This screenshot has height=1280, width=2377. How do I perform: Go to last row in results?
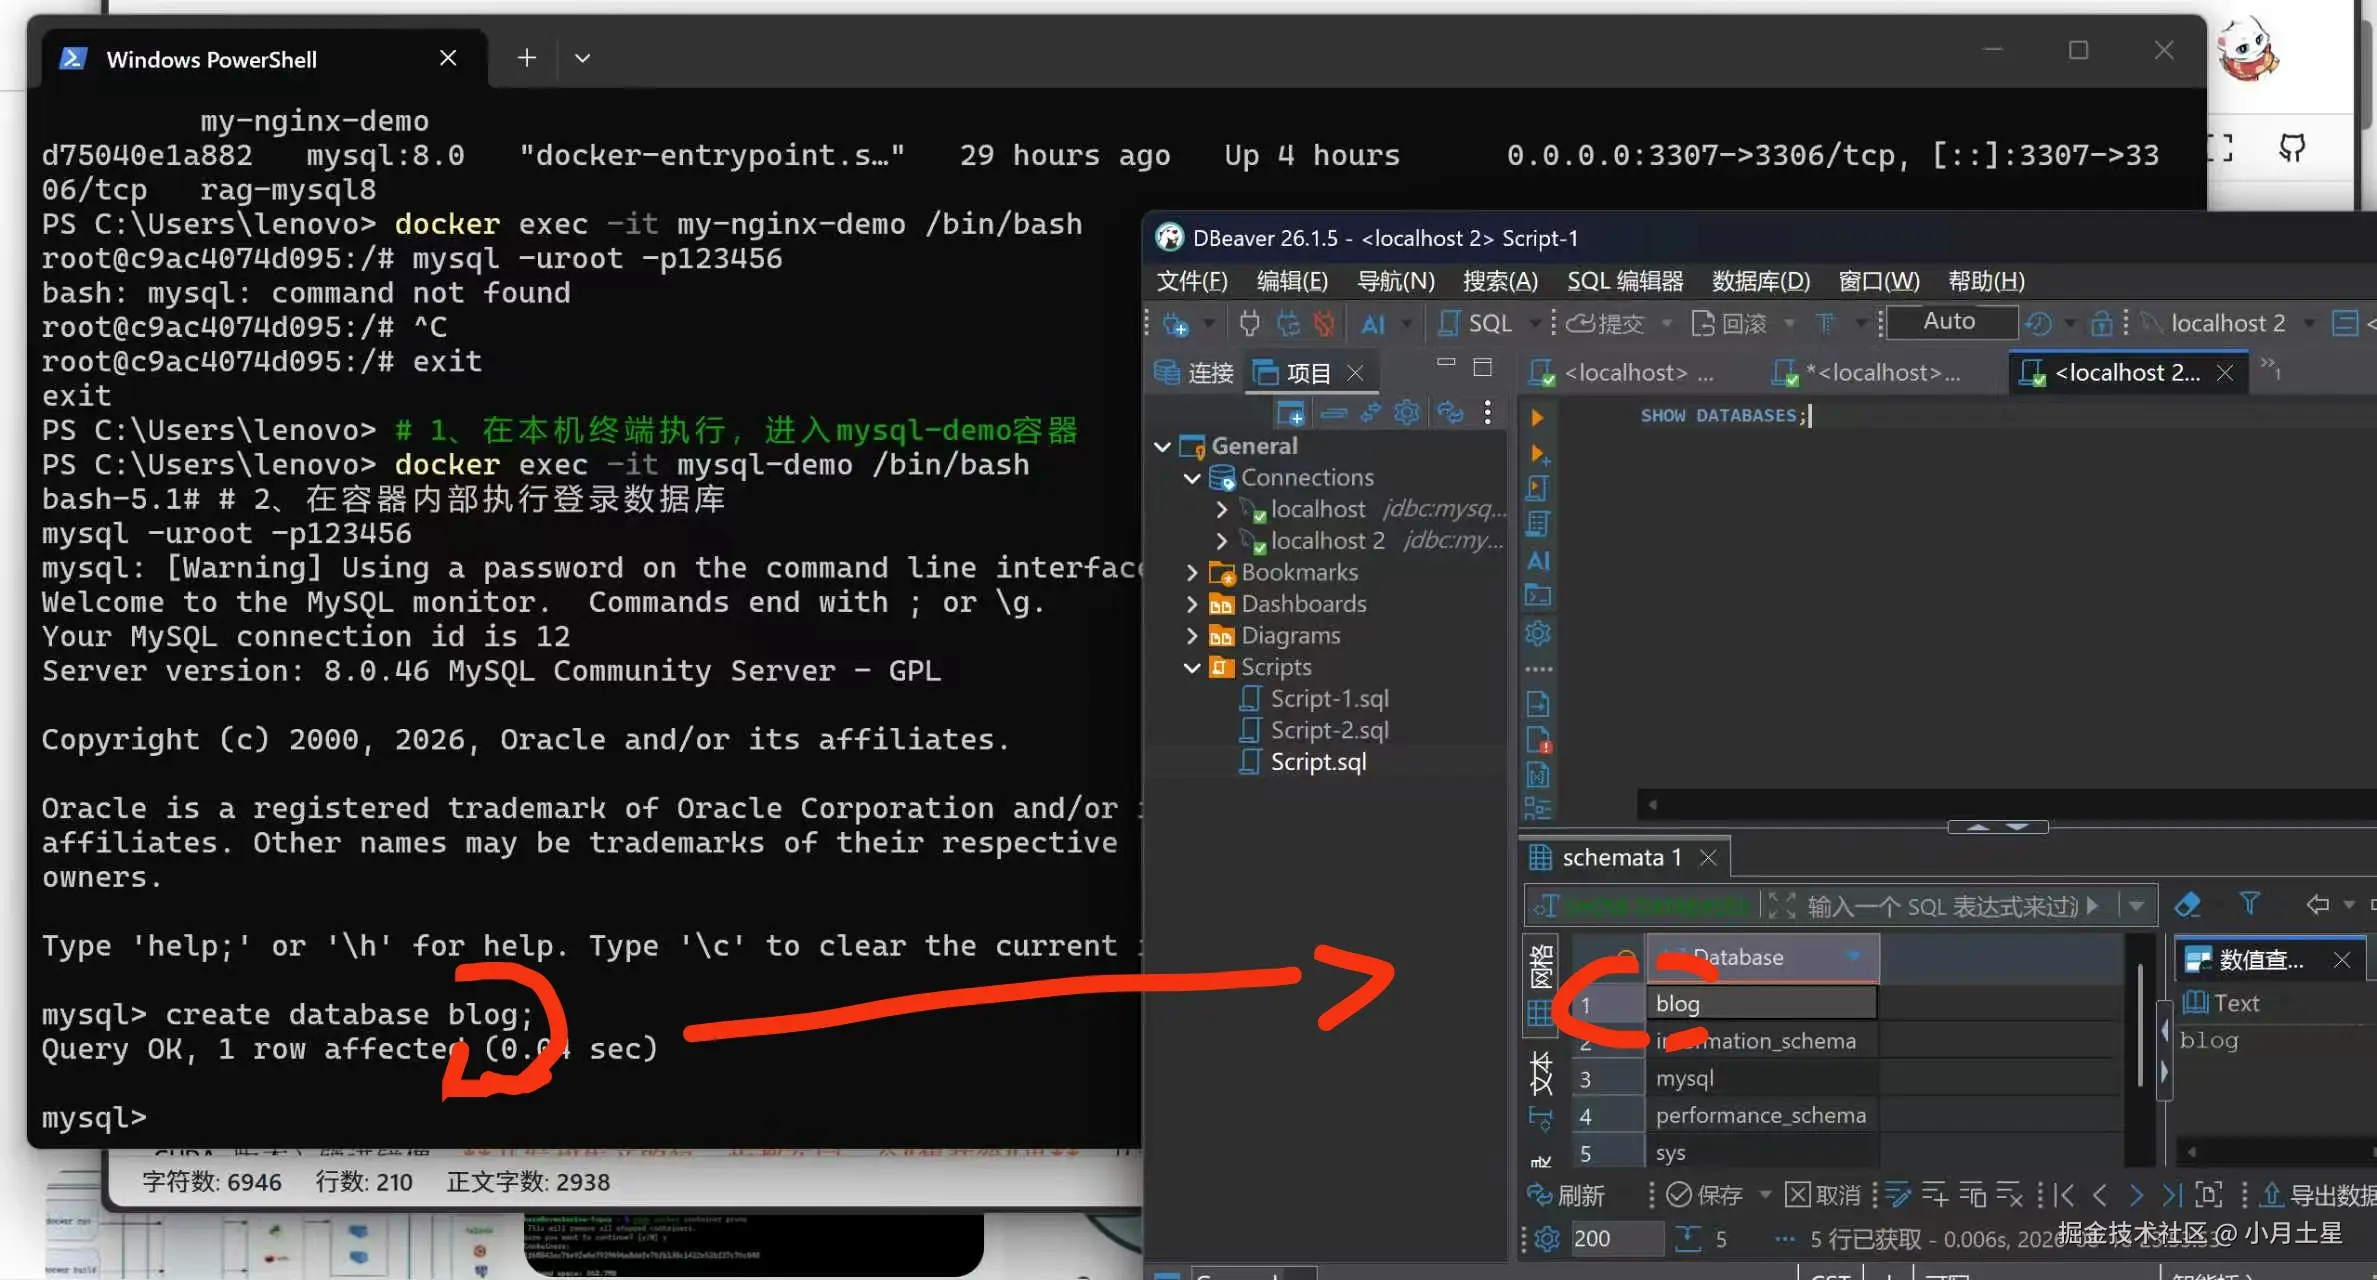pyautogui.click(x=2172, y=1194)
